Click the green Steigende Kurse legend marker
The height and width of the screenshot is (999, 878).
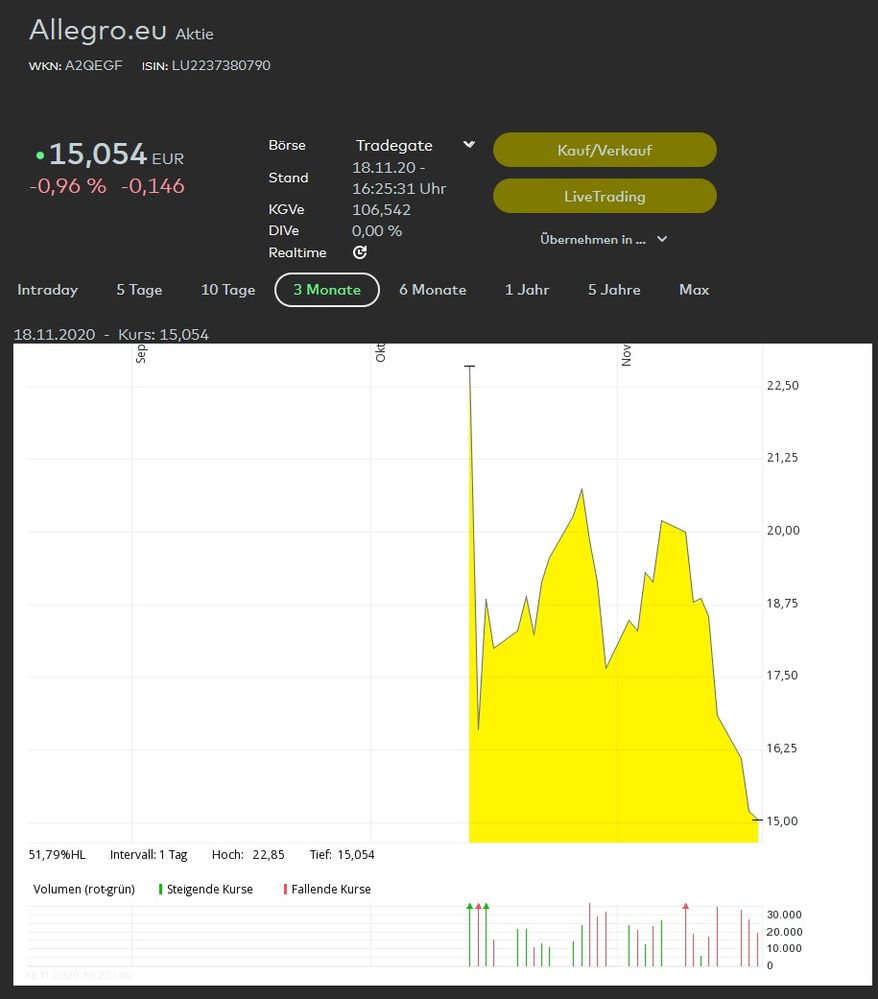click(x=160, y=889)
